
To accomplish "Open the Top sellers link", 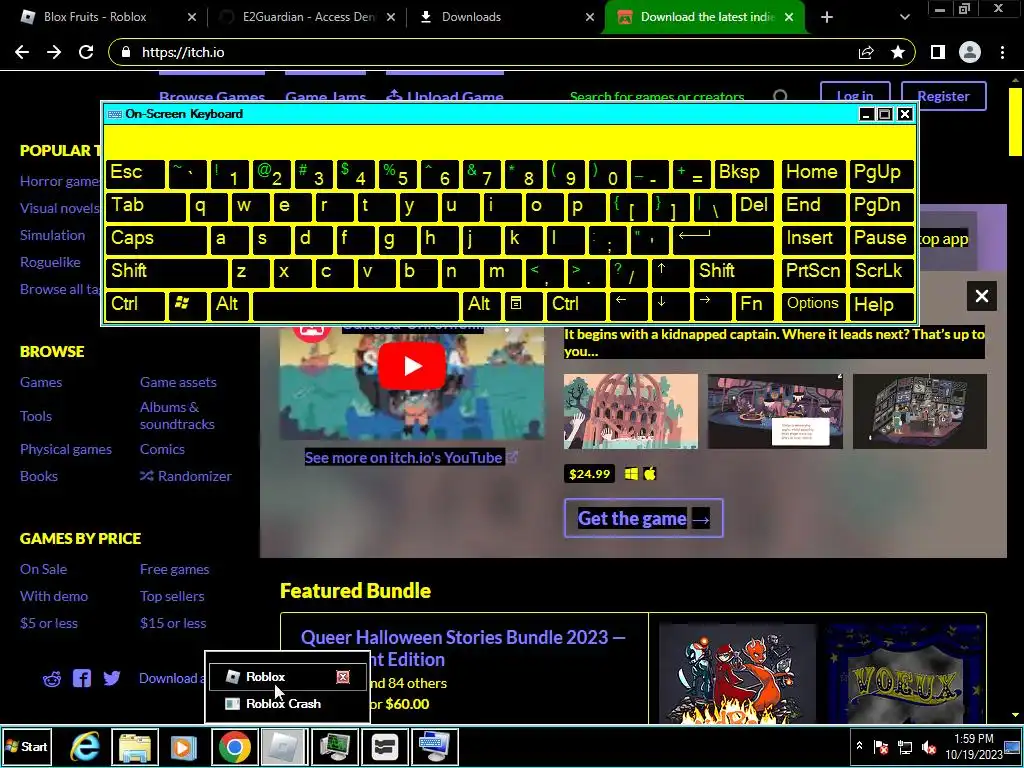I will tap(172, 596).
